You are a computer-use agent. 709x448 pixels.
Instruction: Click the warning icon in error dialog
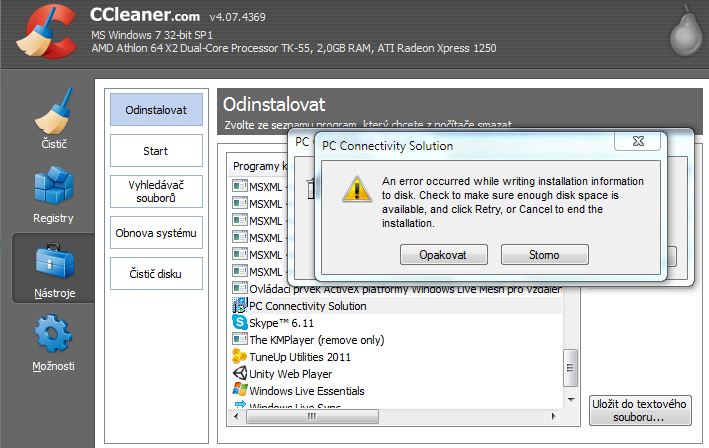click(357, 189)
